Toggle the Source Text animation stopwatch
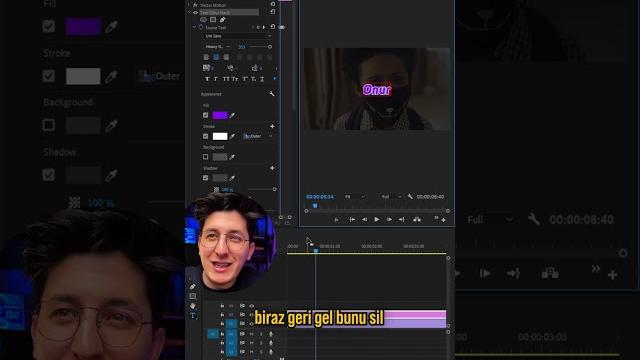Viewport: 640px width, 360px height. (201, 27)
